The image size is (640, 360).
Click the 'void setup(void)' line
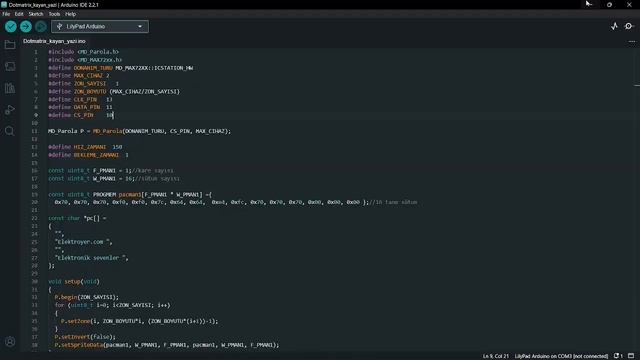coord(74,281)
